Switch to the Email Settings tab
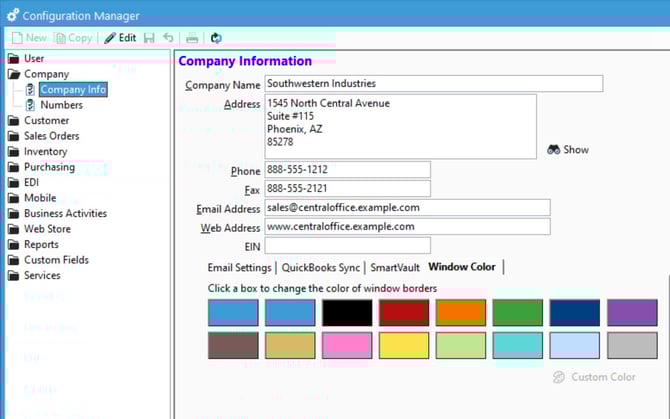This screenshot has height=419, width=670. coord(239,267)
